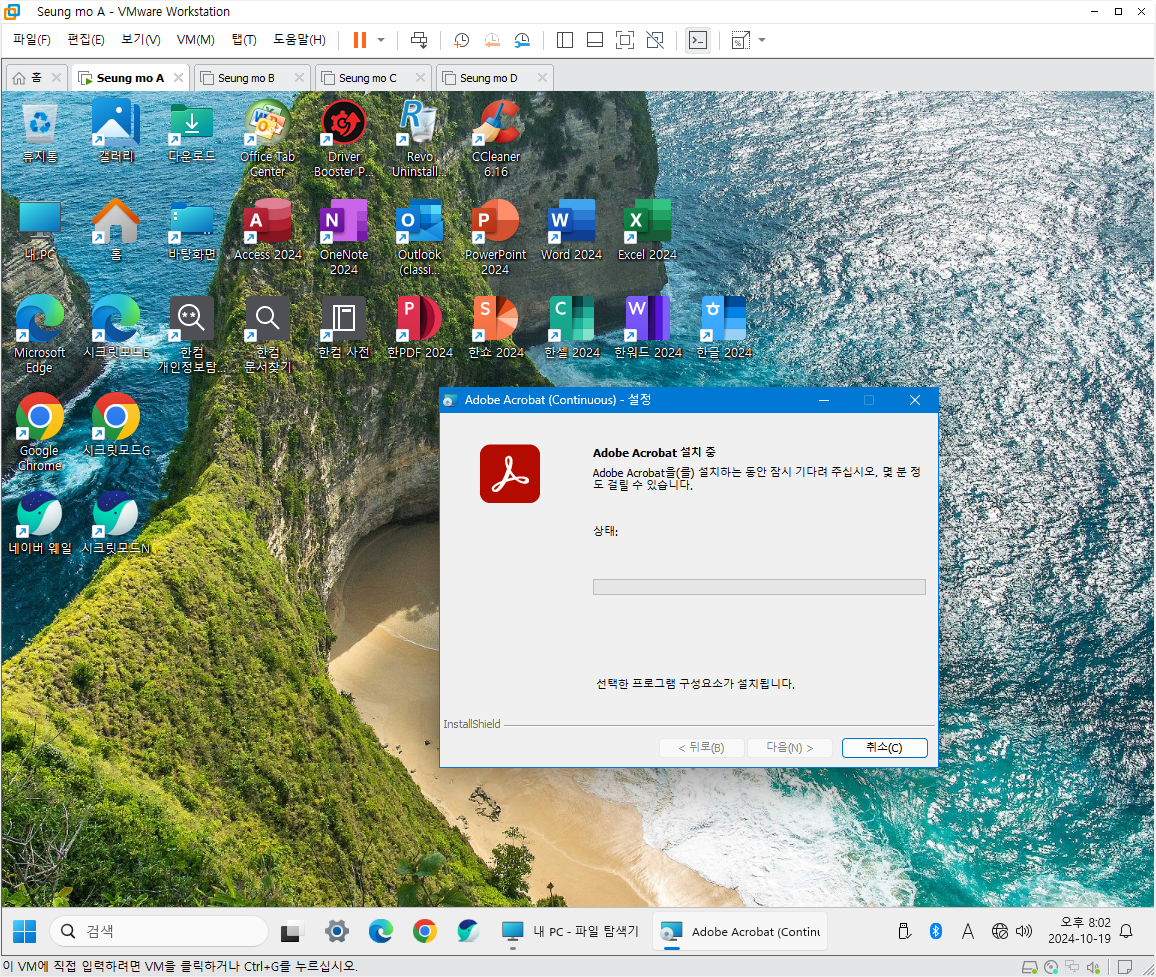Switch to Unity mode icon

click(655, 40)
